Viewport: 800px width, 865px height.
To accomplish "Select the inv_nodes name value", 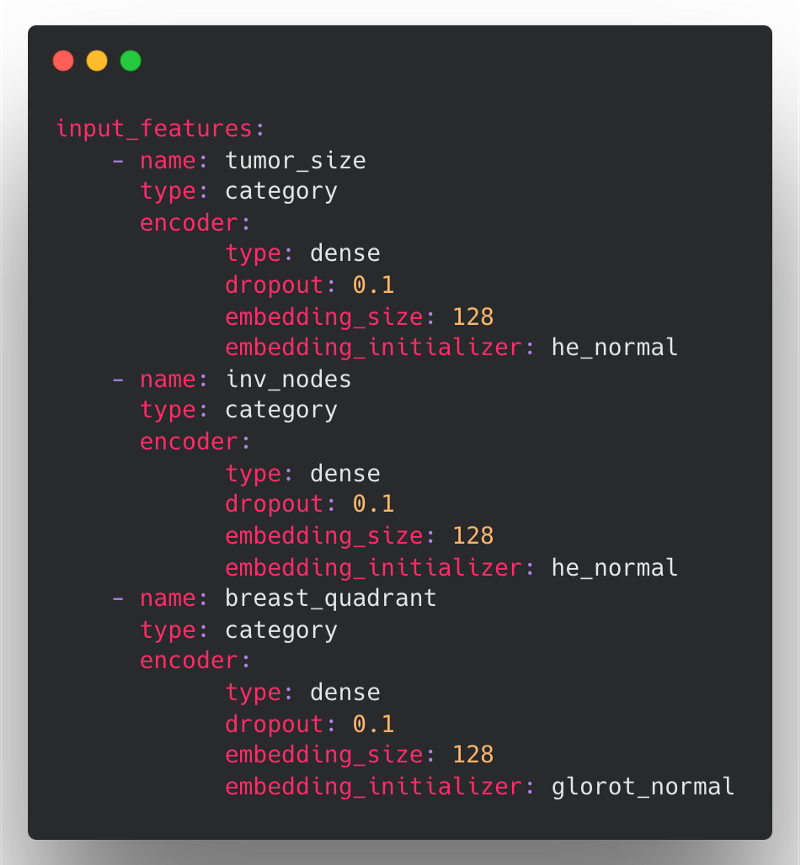I will pyautogui.click(x=289, y=380).
